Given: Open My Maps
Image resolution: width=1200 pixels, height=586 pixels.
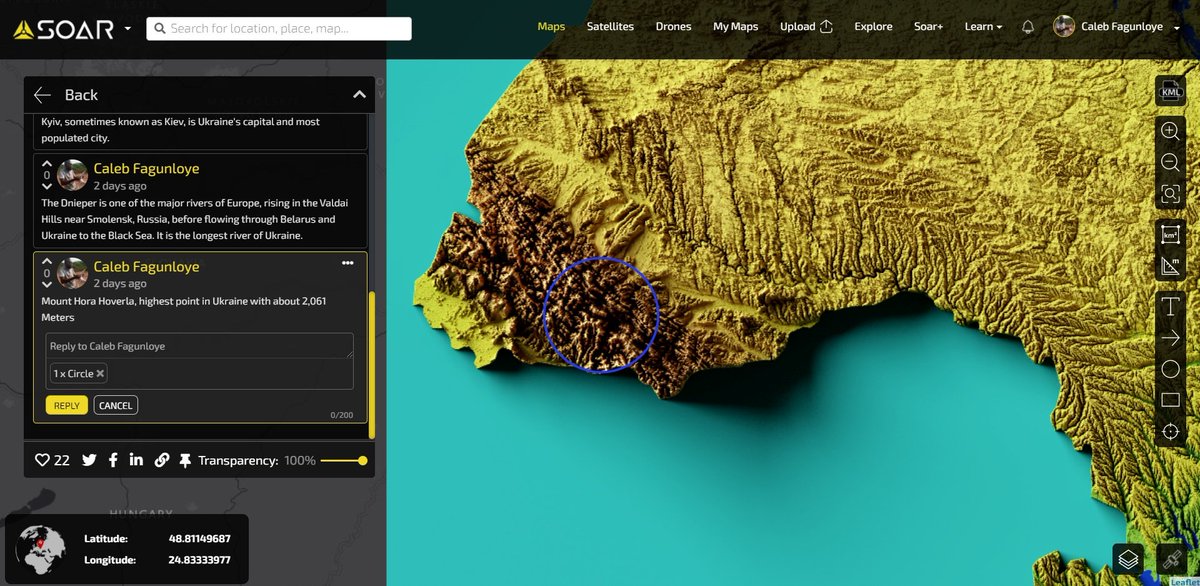Looking at the screenshot, I should [736, 27].
